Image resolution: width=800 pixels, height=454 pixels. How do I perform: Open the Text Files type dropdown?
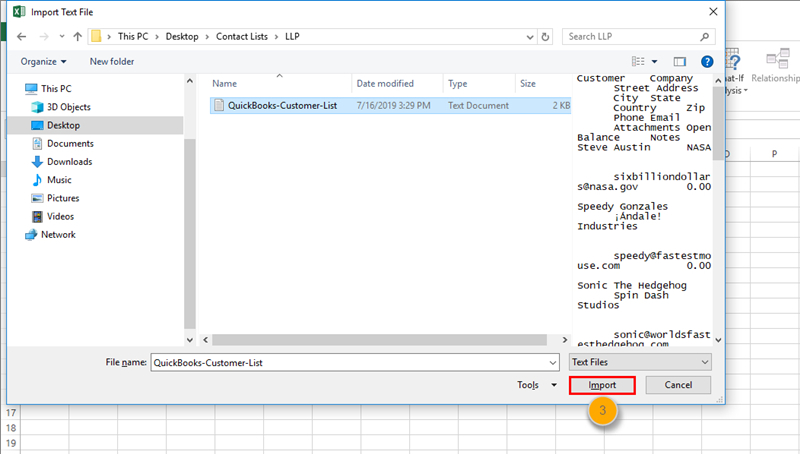[639, 362]
